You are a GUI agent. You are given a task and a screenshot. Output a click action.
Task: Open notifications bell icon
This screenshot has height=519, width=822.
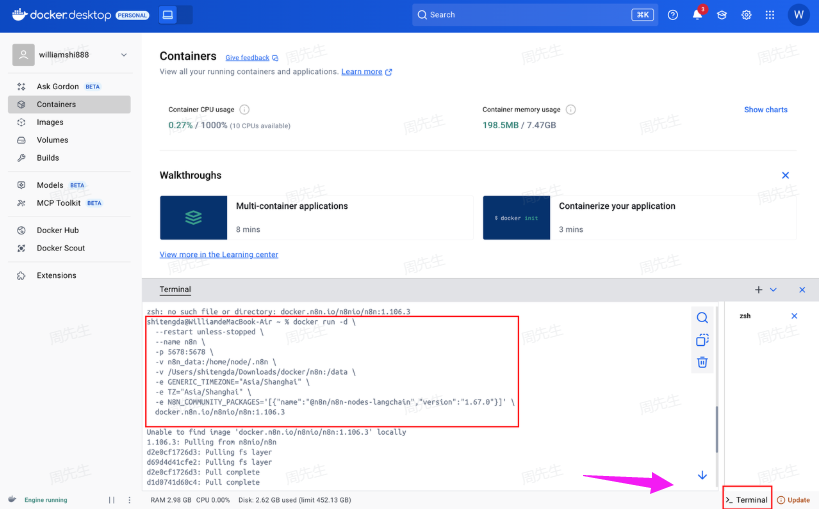697,15
